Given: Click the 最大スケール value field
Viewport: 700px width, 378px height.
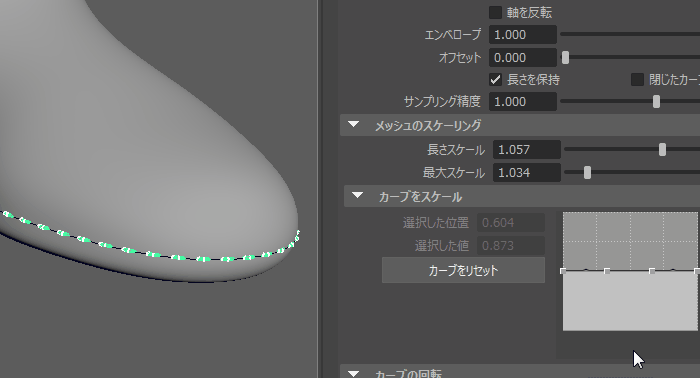Looking at the screenshot, I should pos(527,173).
